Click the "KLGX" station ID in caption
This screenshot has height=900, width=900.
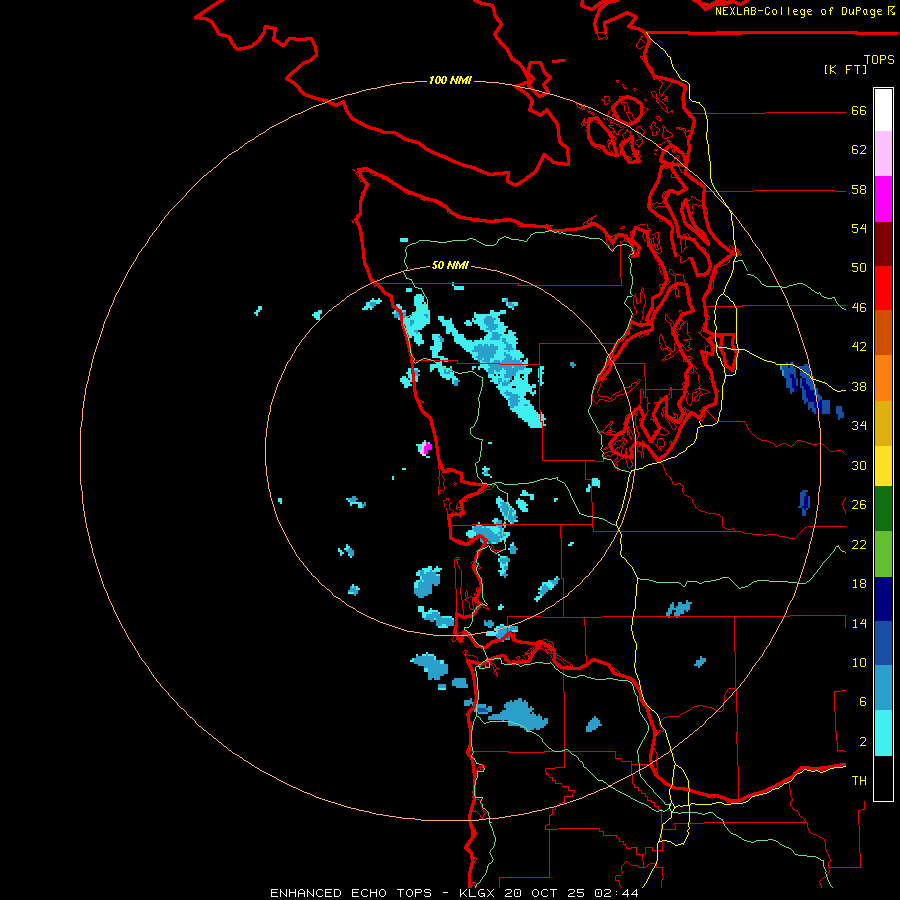(476, 893)
